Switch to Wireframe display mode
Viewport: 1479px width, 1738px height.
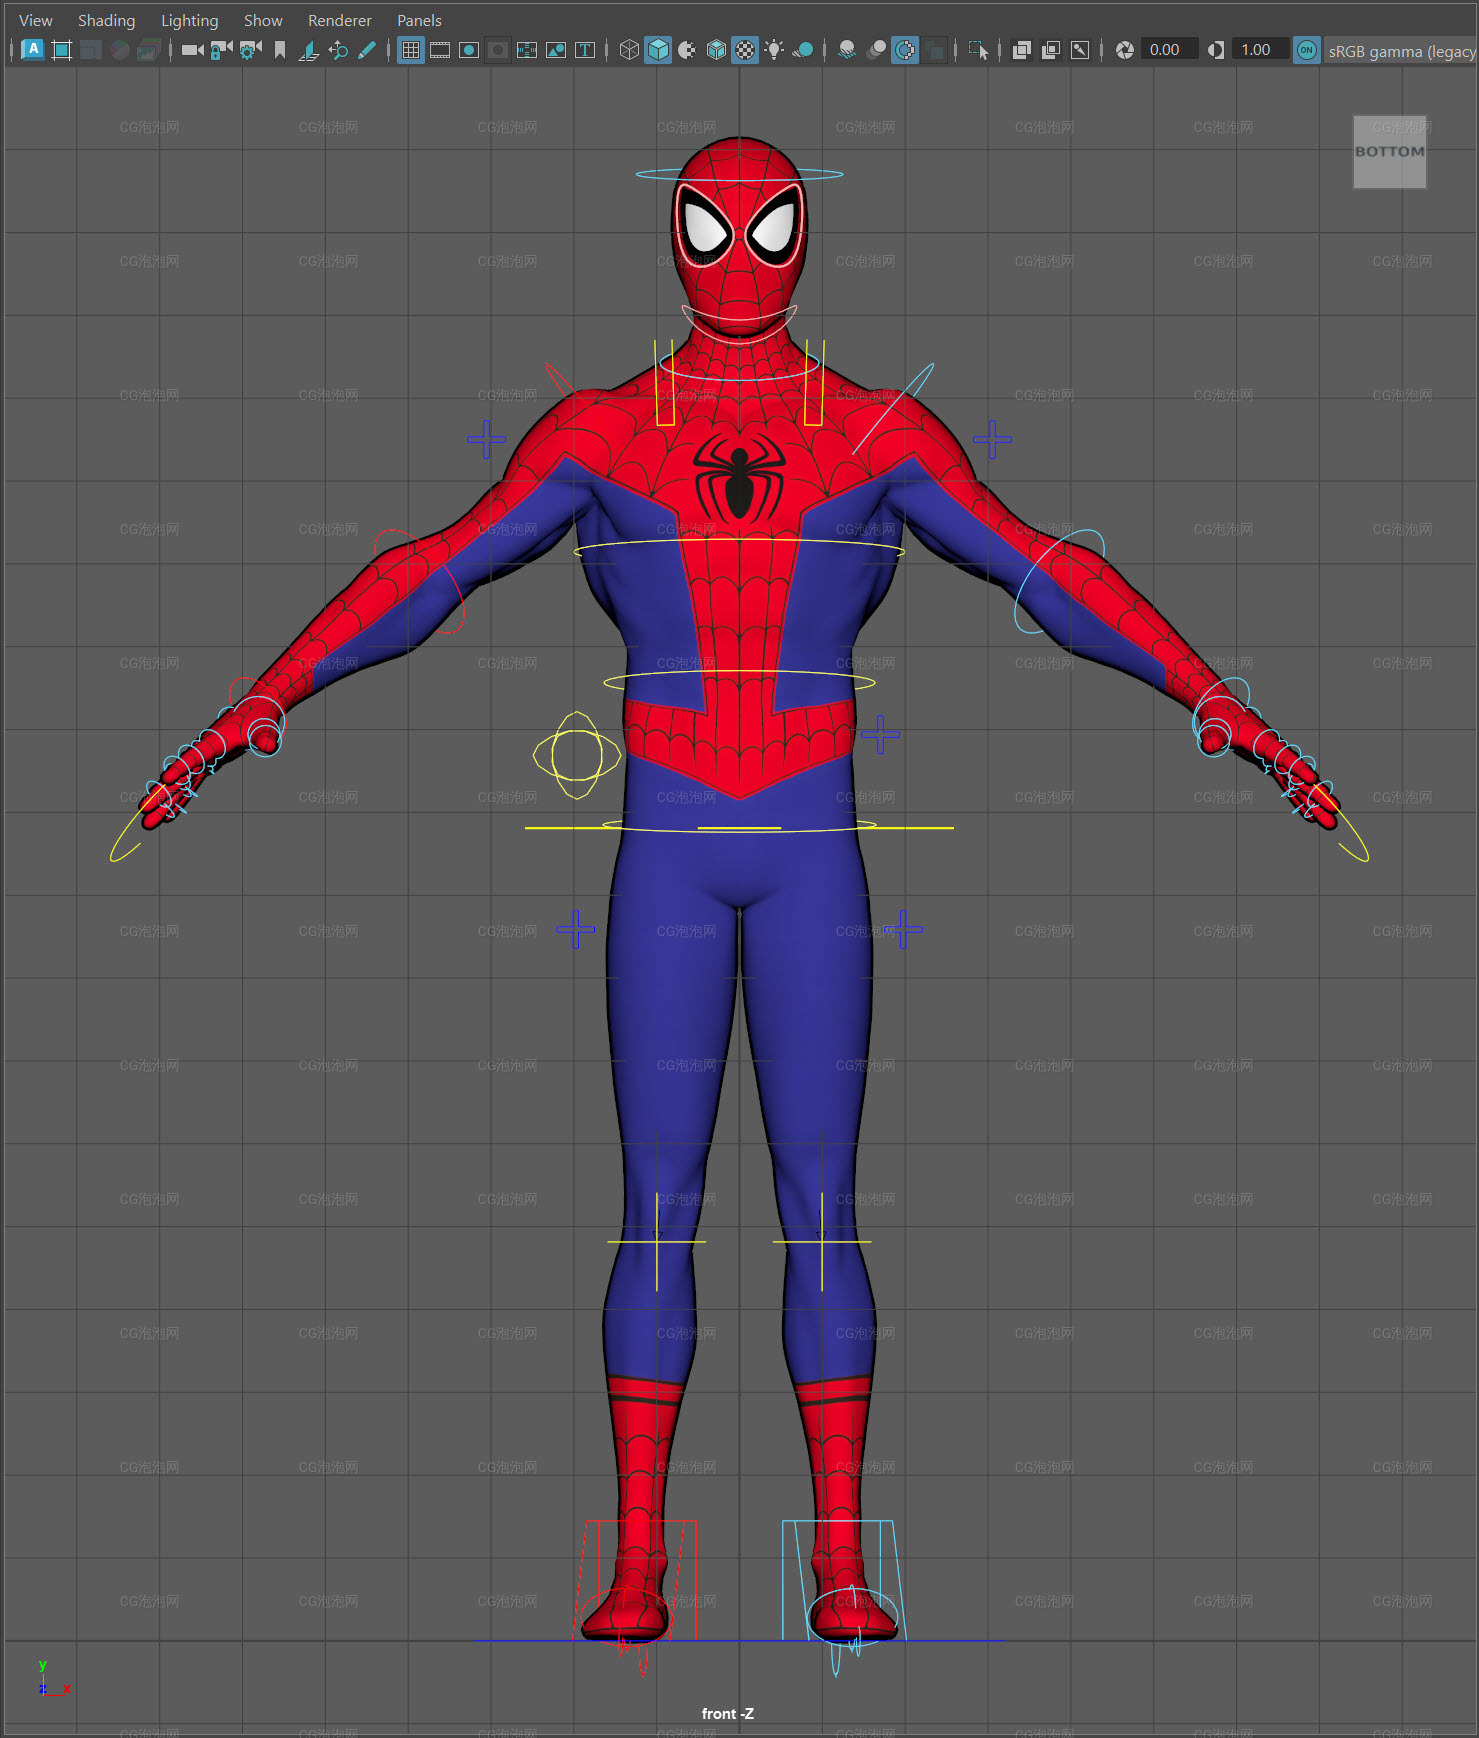pos(628,49)
